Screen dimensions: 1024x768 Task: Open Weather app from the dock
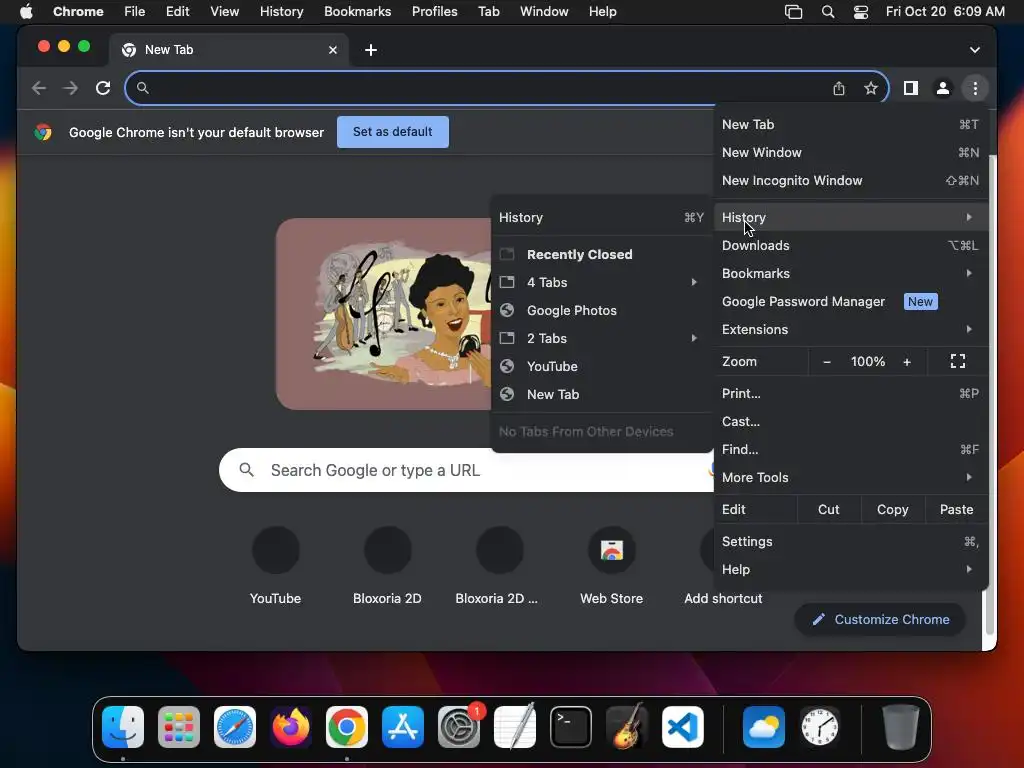click(x=763, y=727)
